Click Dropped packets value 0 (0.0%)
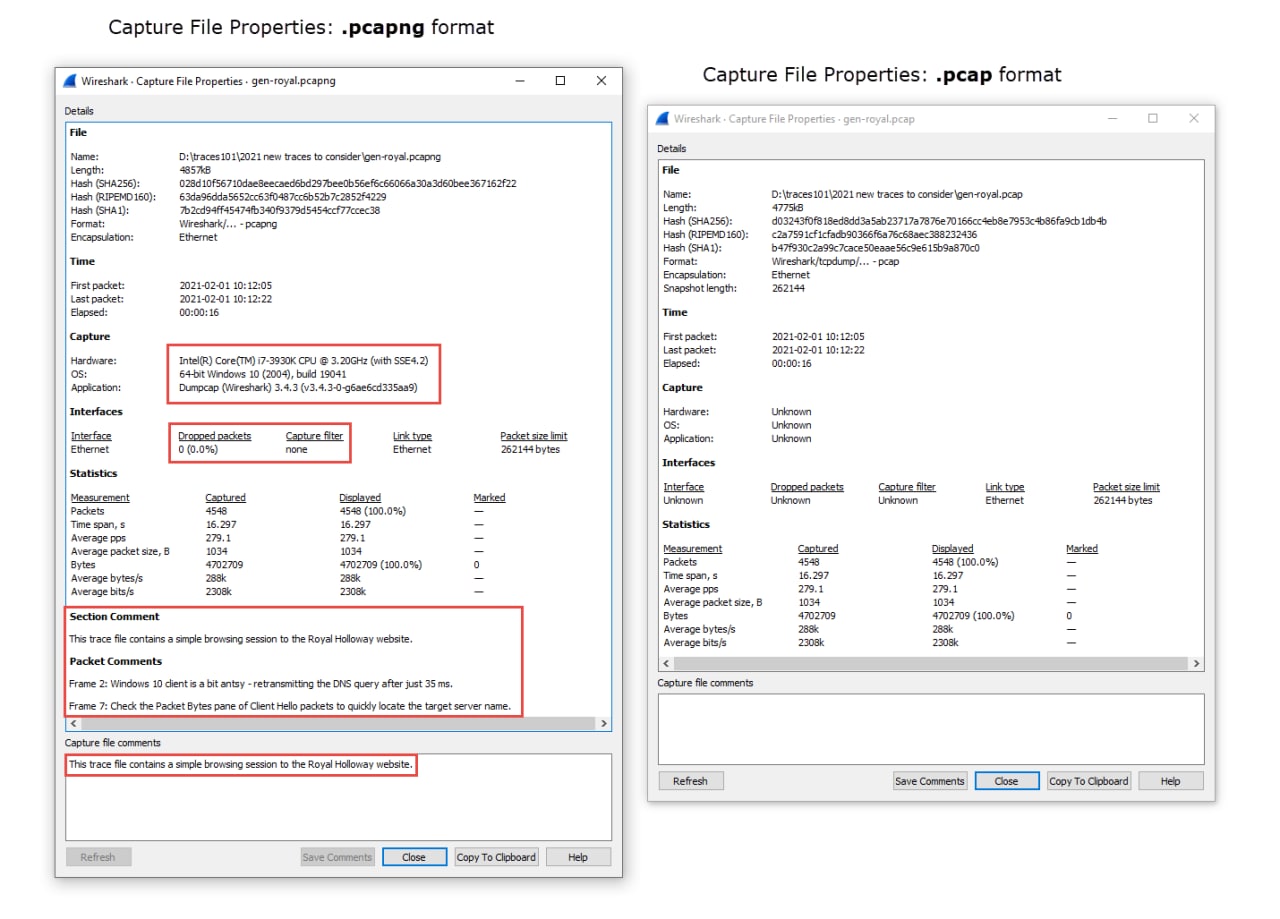1280x919 pixels. 198,449
